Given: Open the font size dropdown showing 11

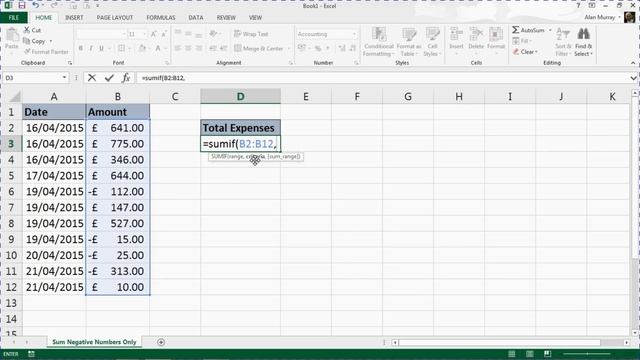Looking at the screenshot, I should click(x=144, y=34).
